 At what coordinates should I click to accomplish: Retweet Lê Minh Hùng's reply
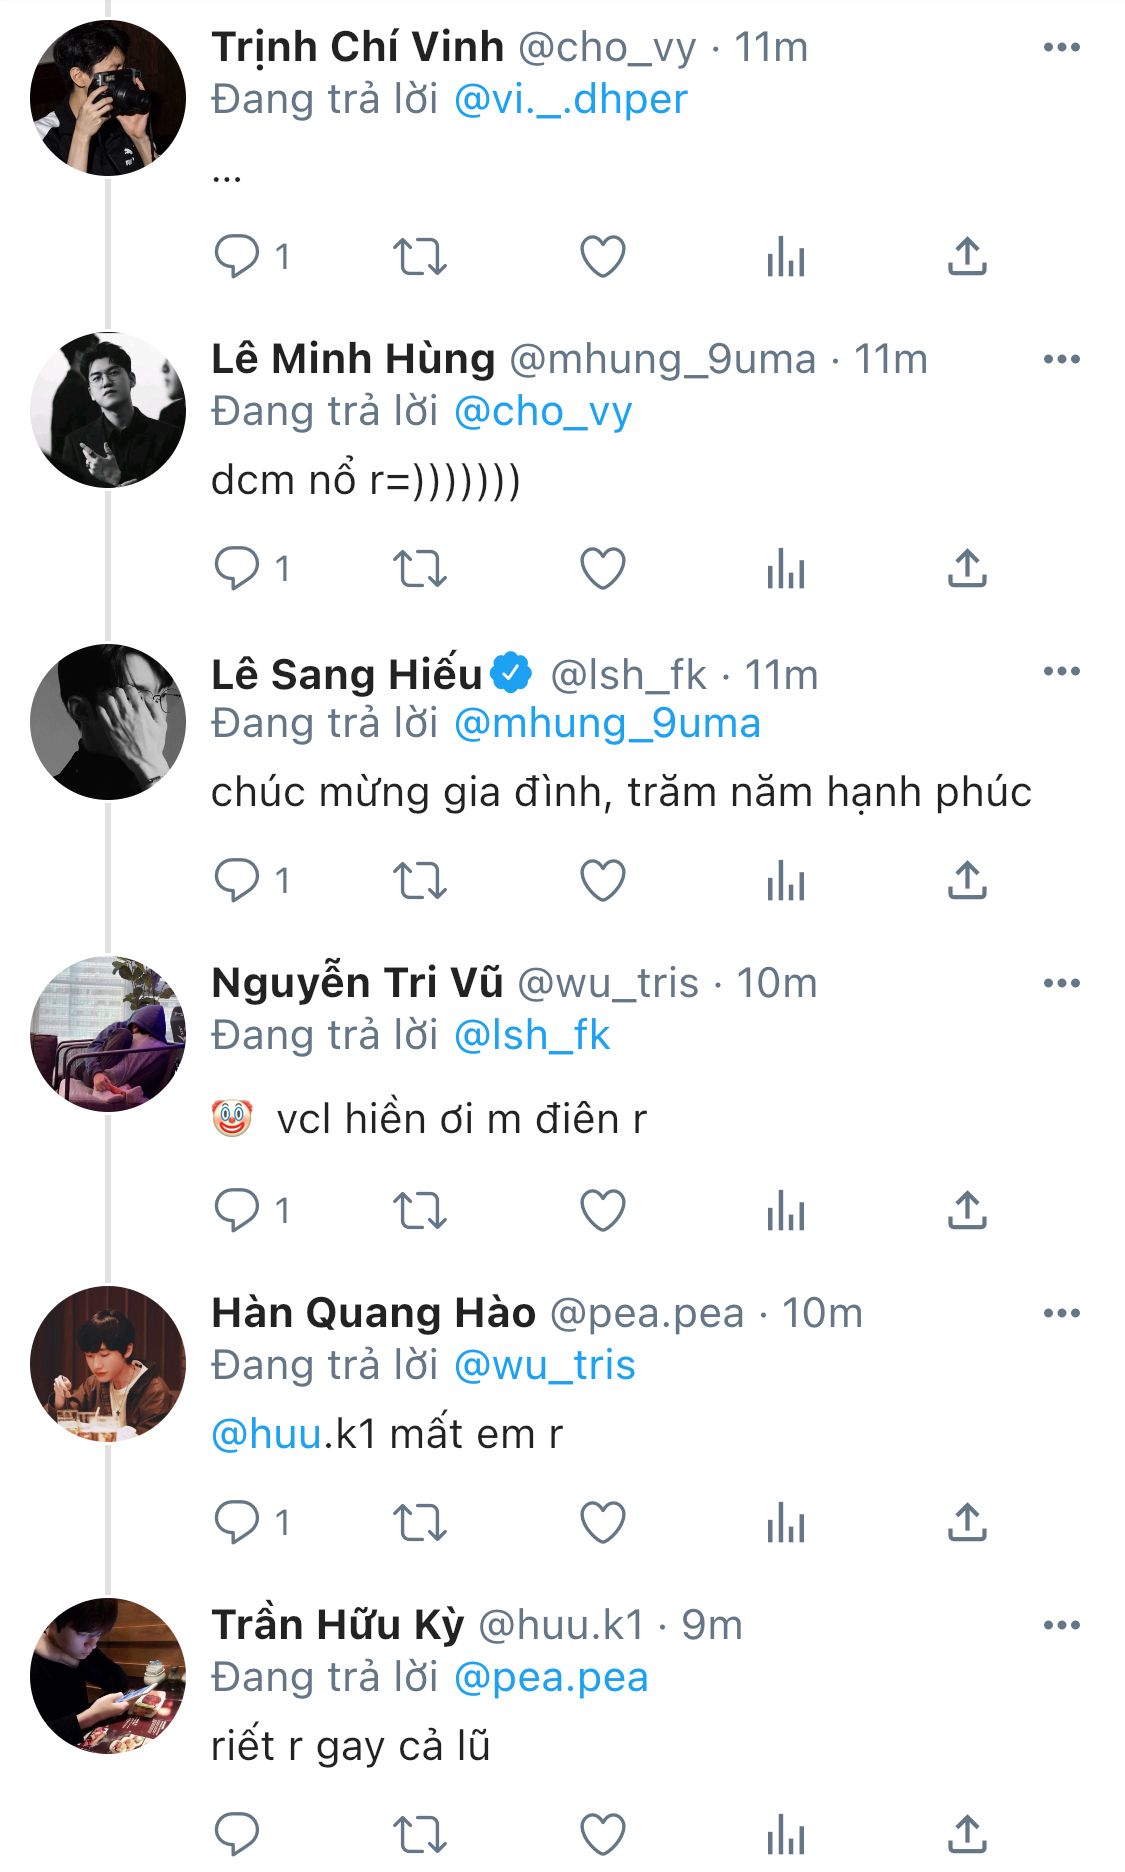[419, 569]
